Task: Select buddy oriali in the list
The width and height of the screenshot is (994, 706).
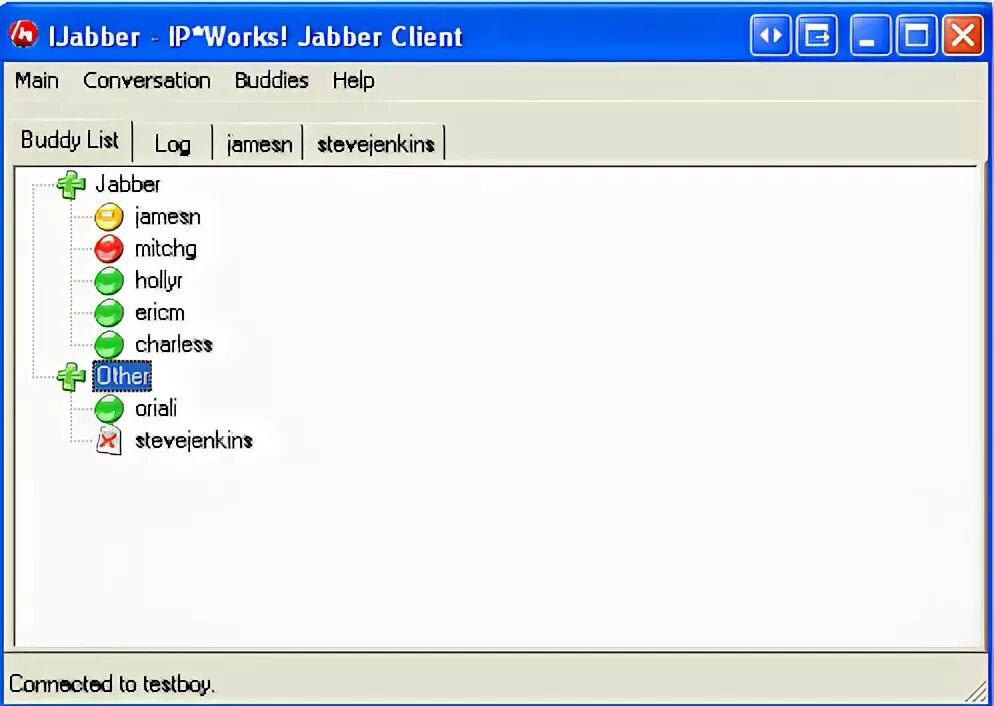Action: point(156,408)
